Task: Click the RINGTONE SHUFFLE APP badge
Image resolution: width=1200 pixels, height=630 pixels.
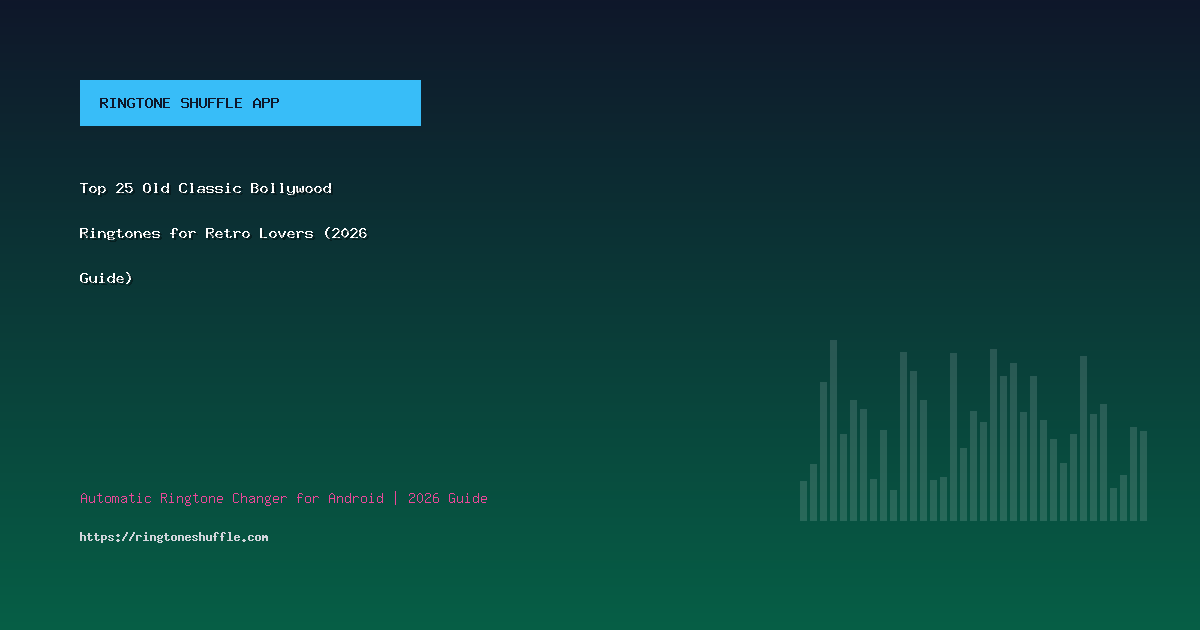Action: (x=250, y=103)
